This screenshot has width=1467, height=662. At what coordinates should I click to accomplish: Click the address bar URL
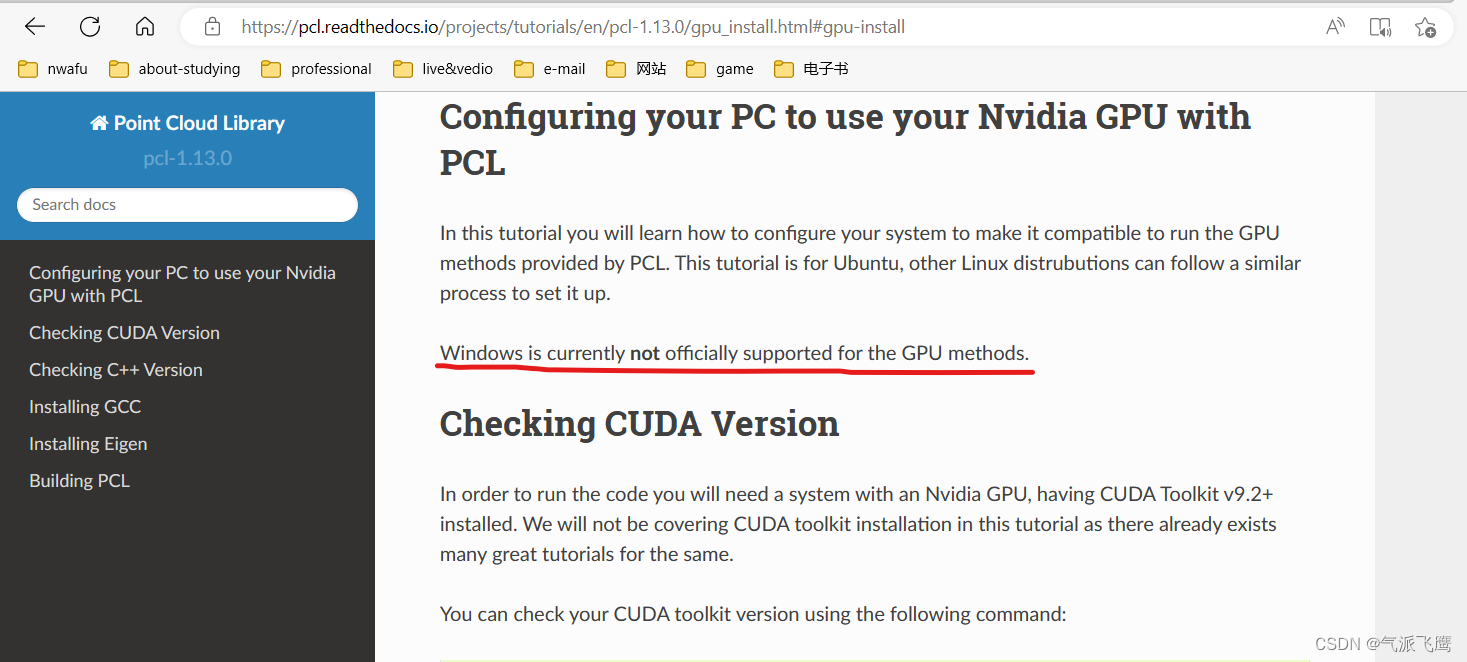click(x=572, y=27)
